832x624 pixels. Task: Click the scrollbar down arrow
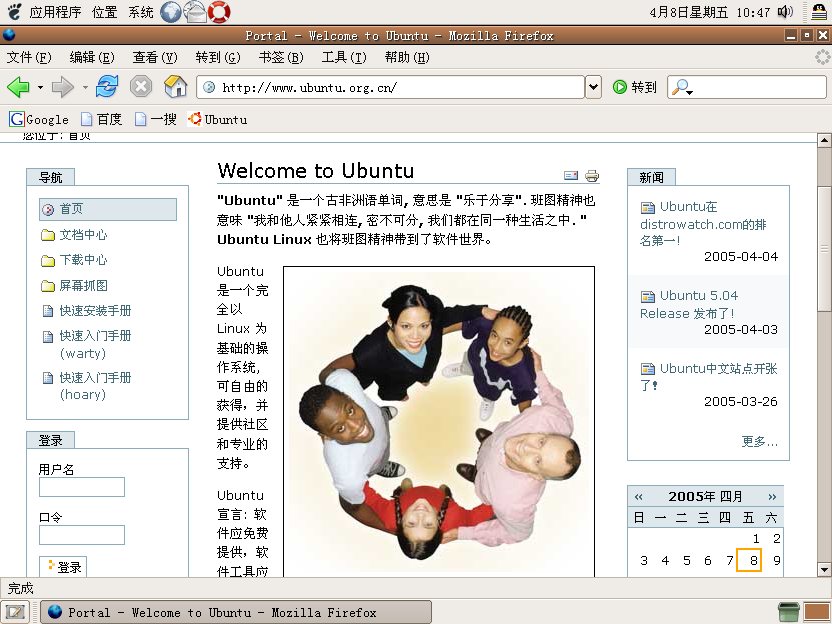[824, 570]
